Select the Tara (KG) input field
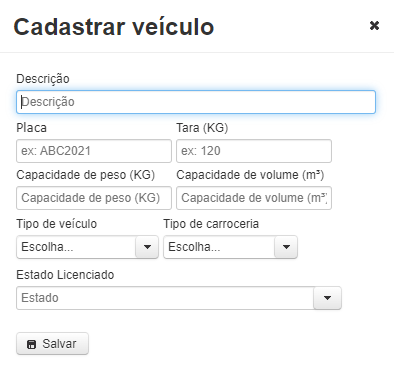Image resolution: width=394 pixels, height=374 pixels. click(254, 151)
